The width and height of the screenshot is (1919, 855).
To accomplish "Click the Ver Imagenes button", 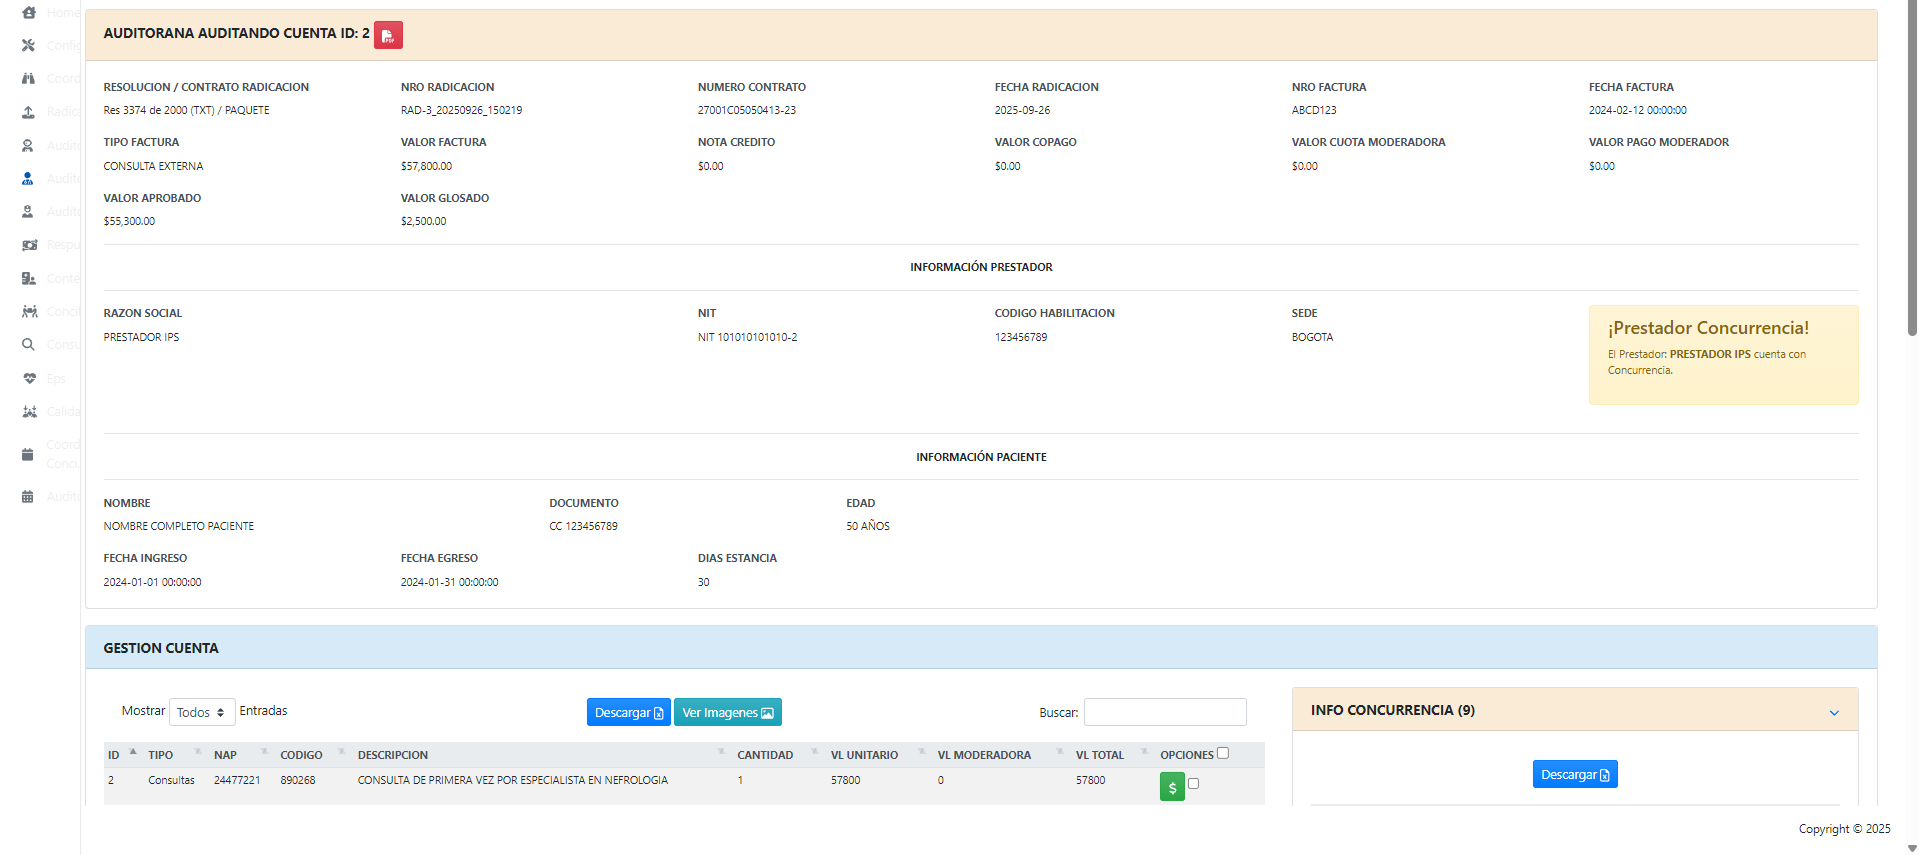I will (727, 712).
